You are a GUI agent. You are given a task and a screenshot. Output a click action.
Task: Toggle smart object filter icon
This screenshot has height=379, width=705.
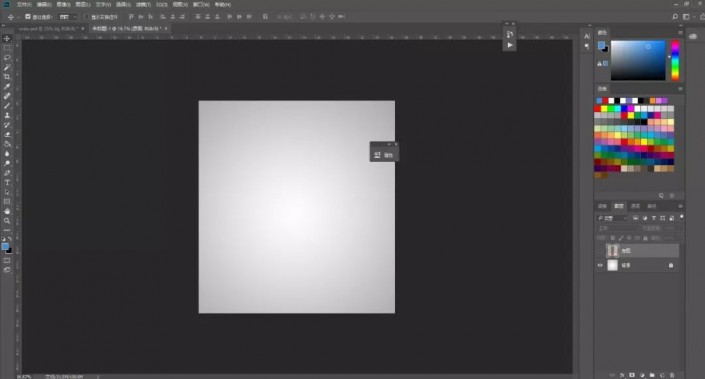coord(672,218)
